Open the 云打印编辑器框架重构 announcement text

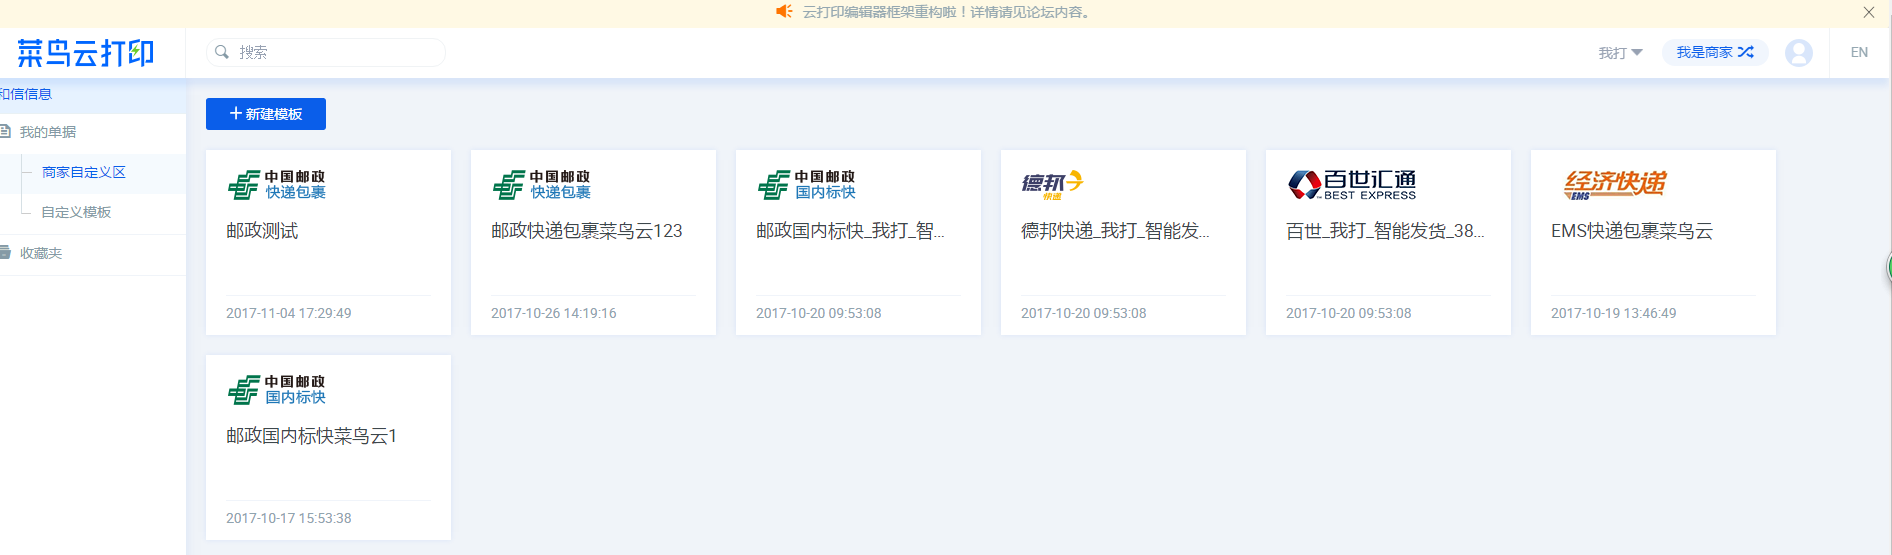click(x=946, y=12)
